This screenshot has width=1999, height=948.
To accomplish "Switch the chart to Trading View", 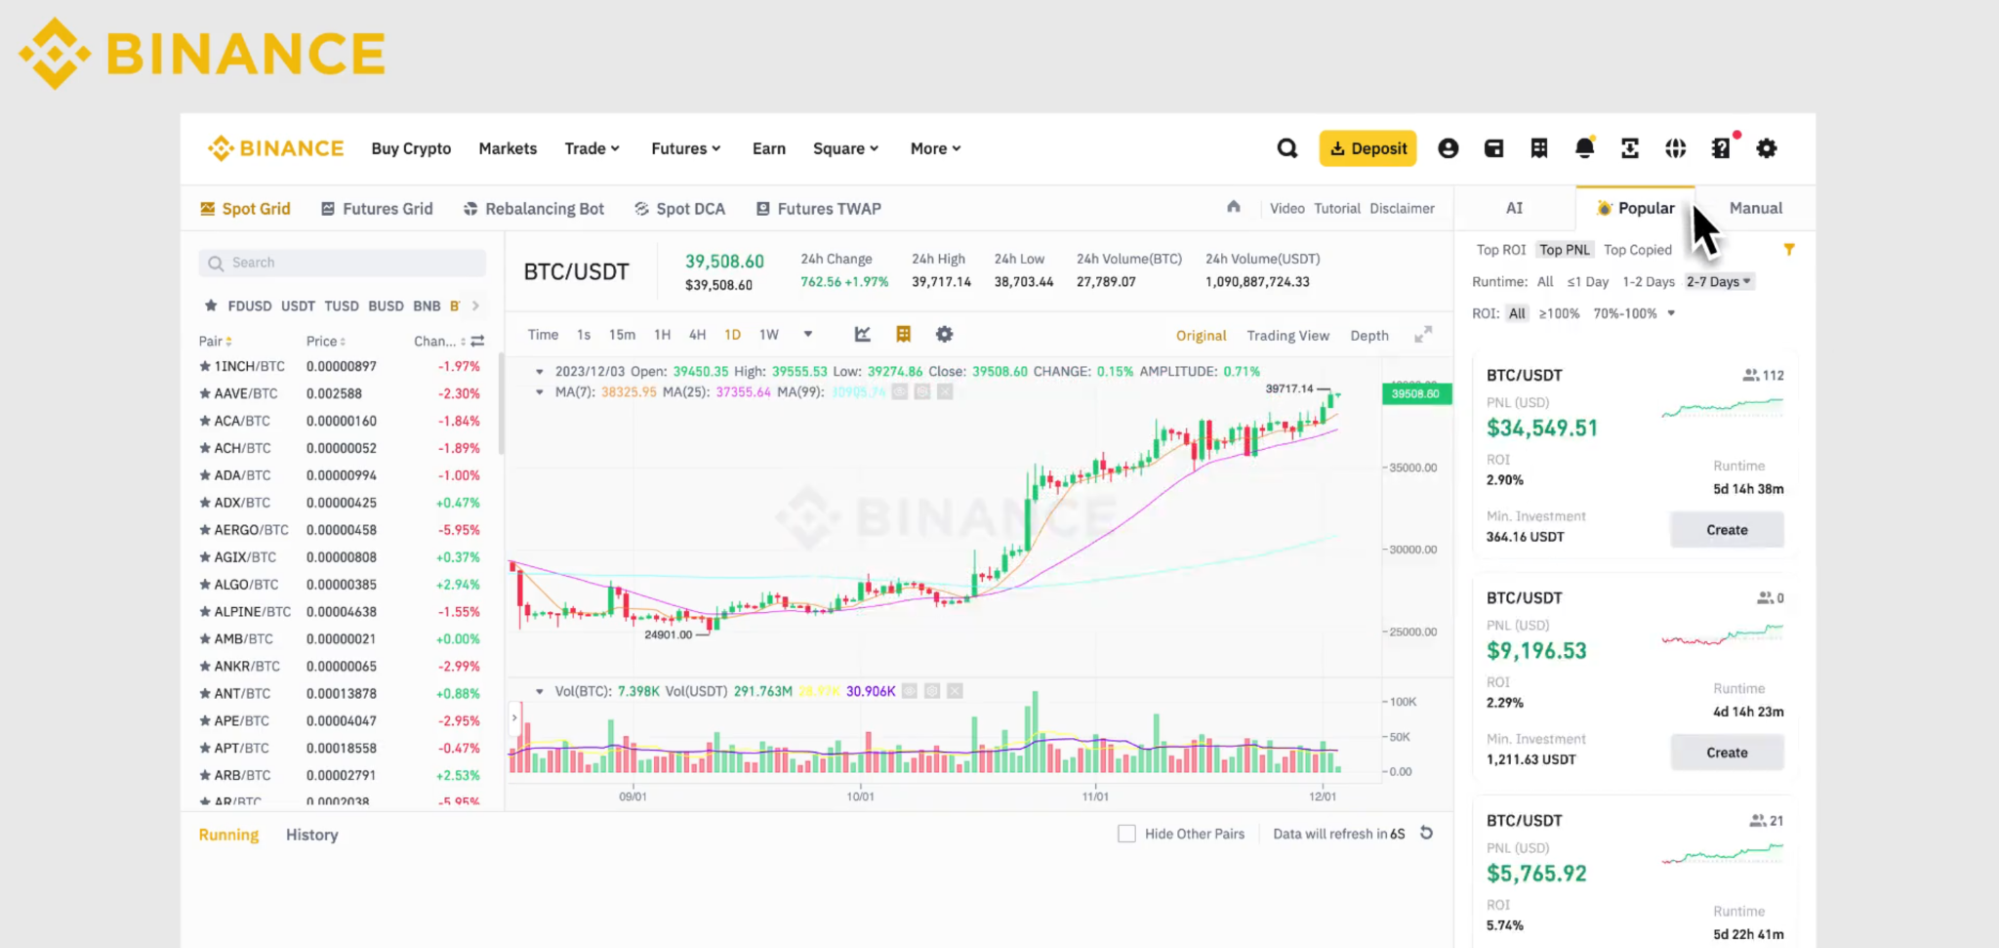I will click(1287, 335).
